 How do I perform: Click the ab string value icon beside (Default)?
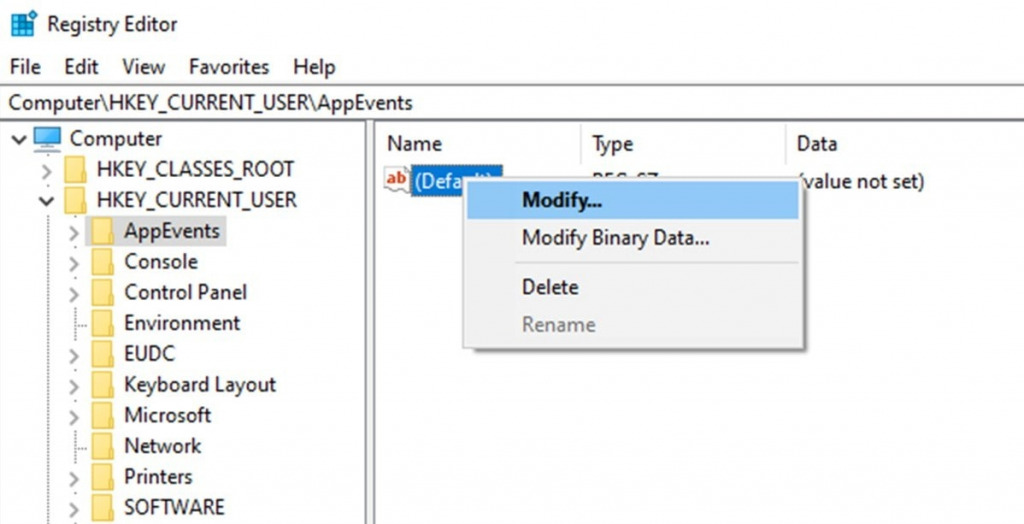pyautogui.click(x=397, y=180)
